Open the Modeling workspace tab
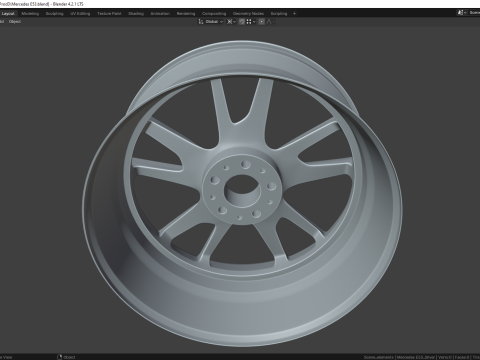The image size is (480, 360). tap(30, 14)
